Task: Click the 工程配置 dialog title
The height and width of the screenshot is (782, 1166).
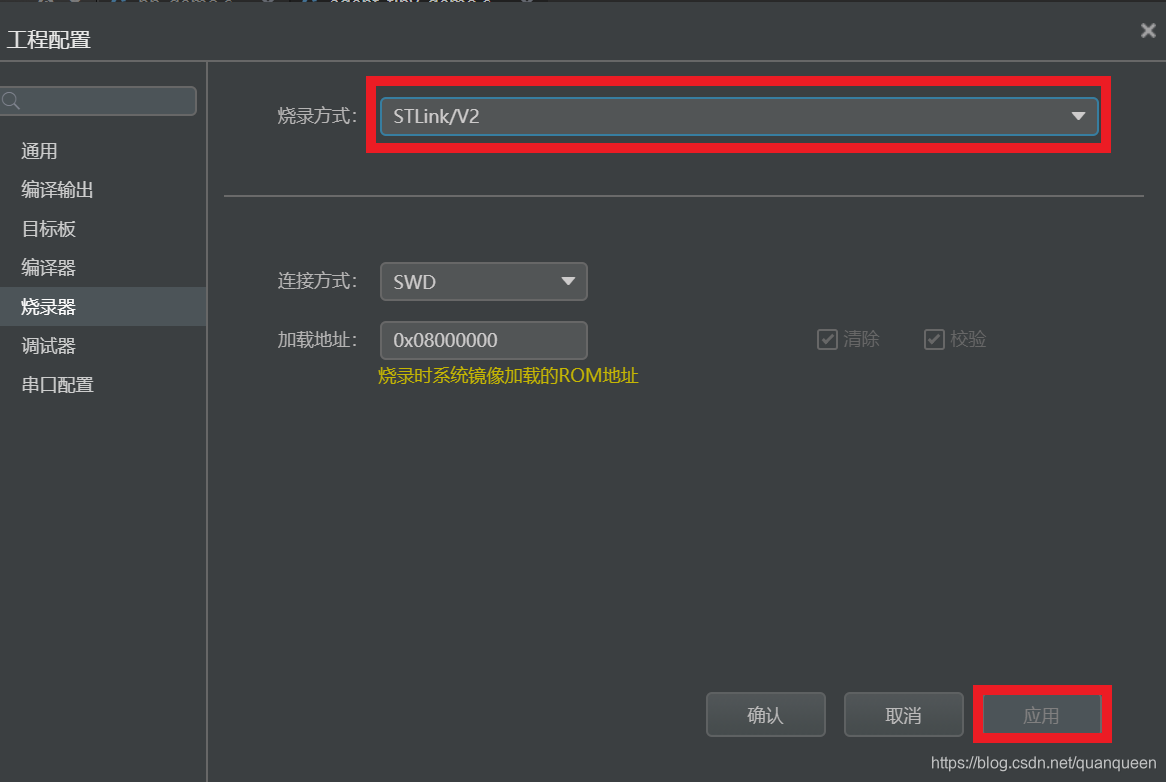Action: pos(48,39)
